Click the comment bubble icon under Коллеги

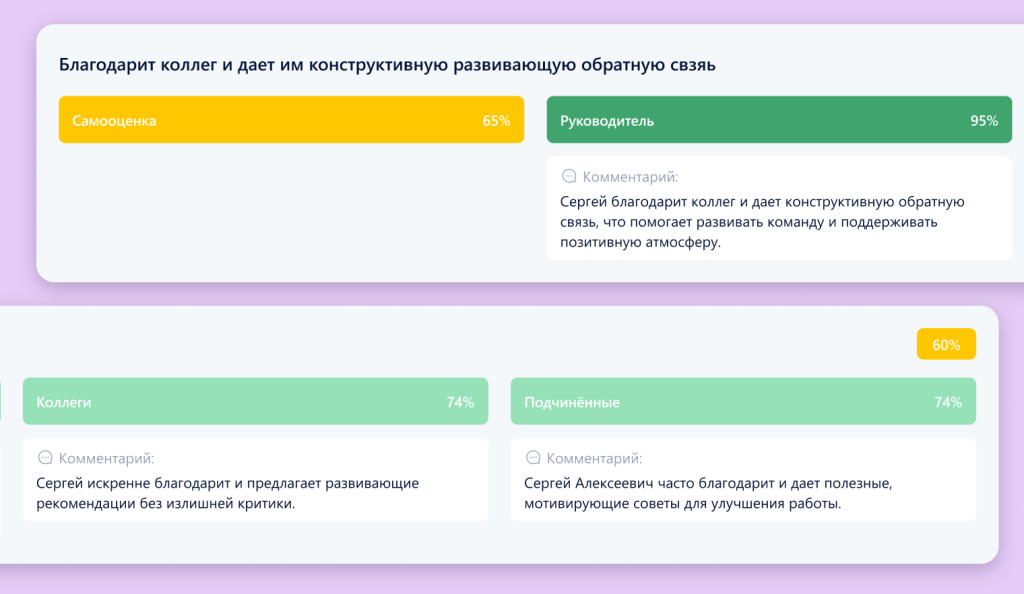pos(45,458)
